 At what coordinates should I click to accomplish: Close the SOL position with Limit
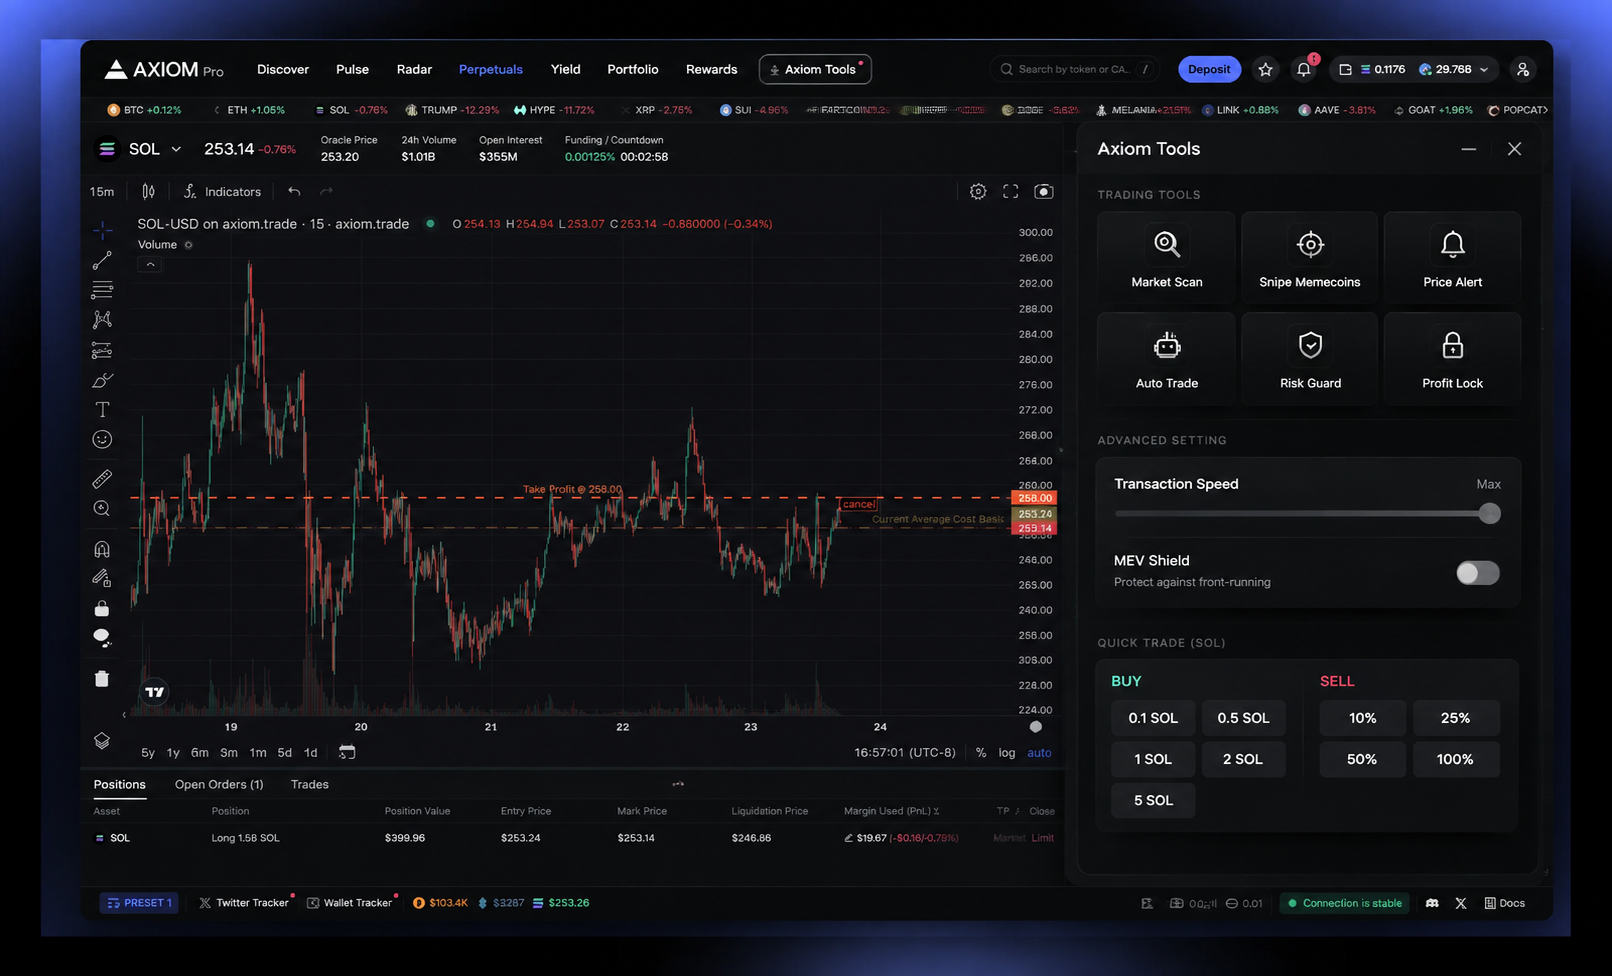coord(1043,838)
